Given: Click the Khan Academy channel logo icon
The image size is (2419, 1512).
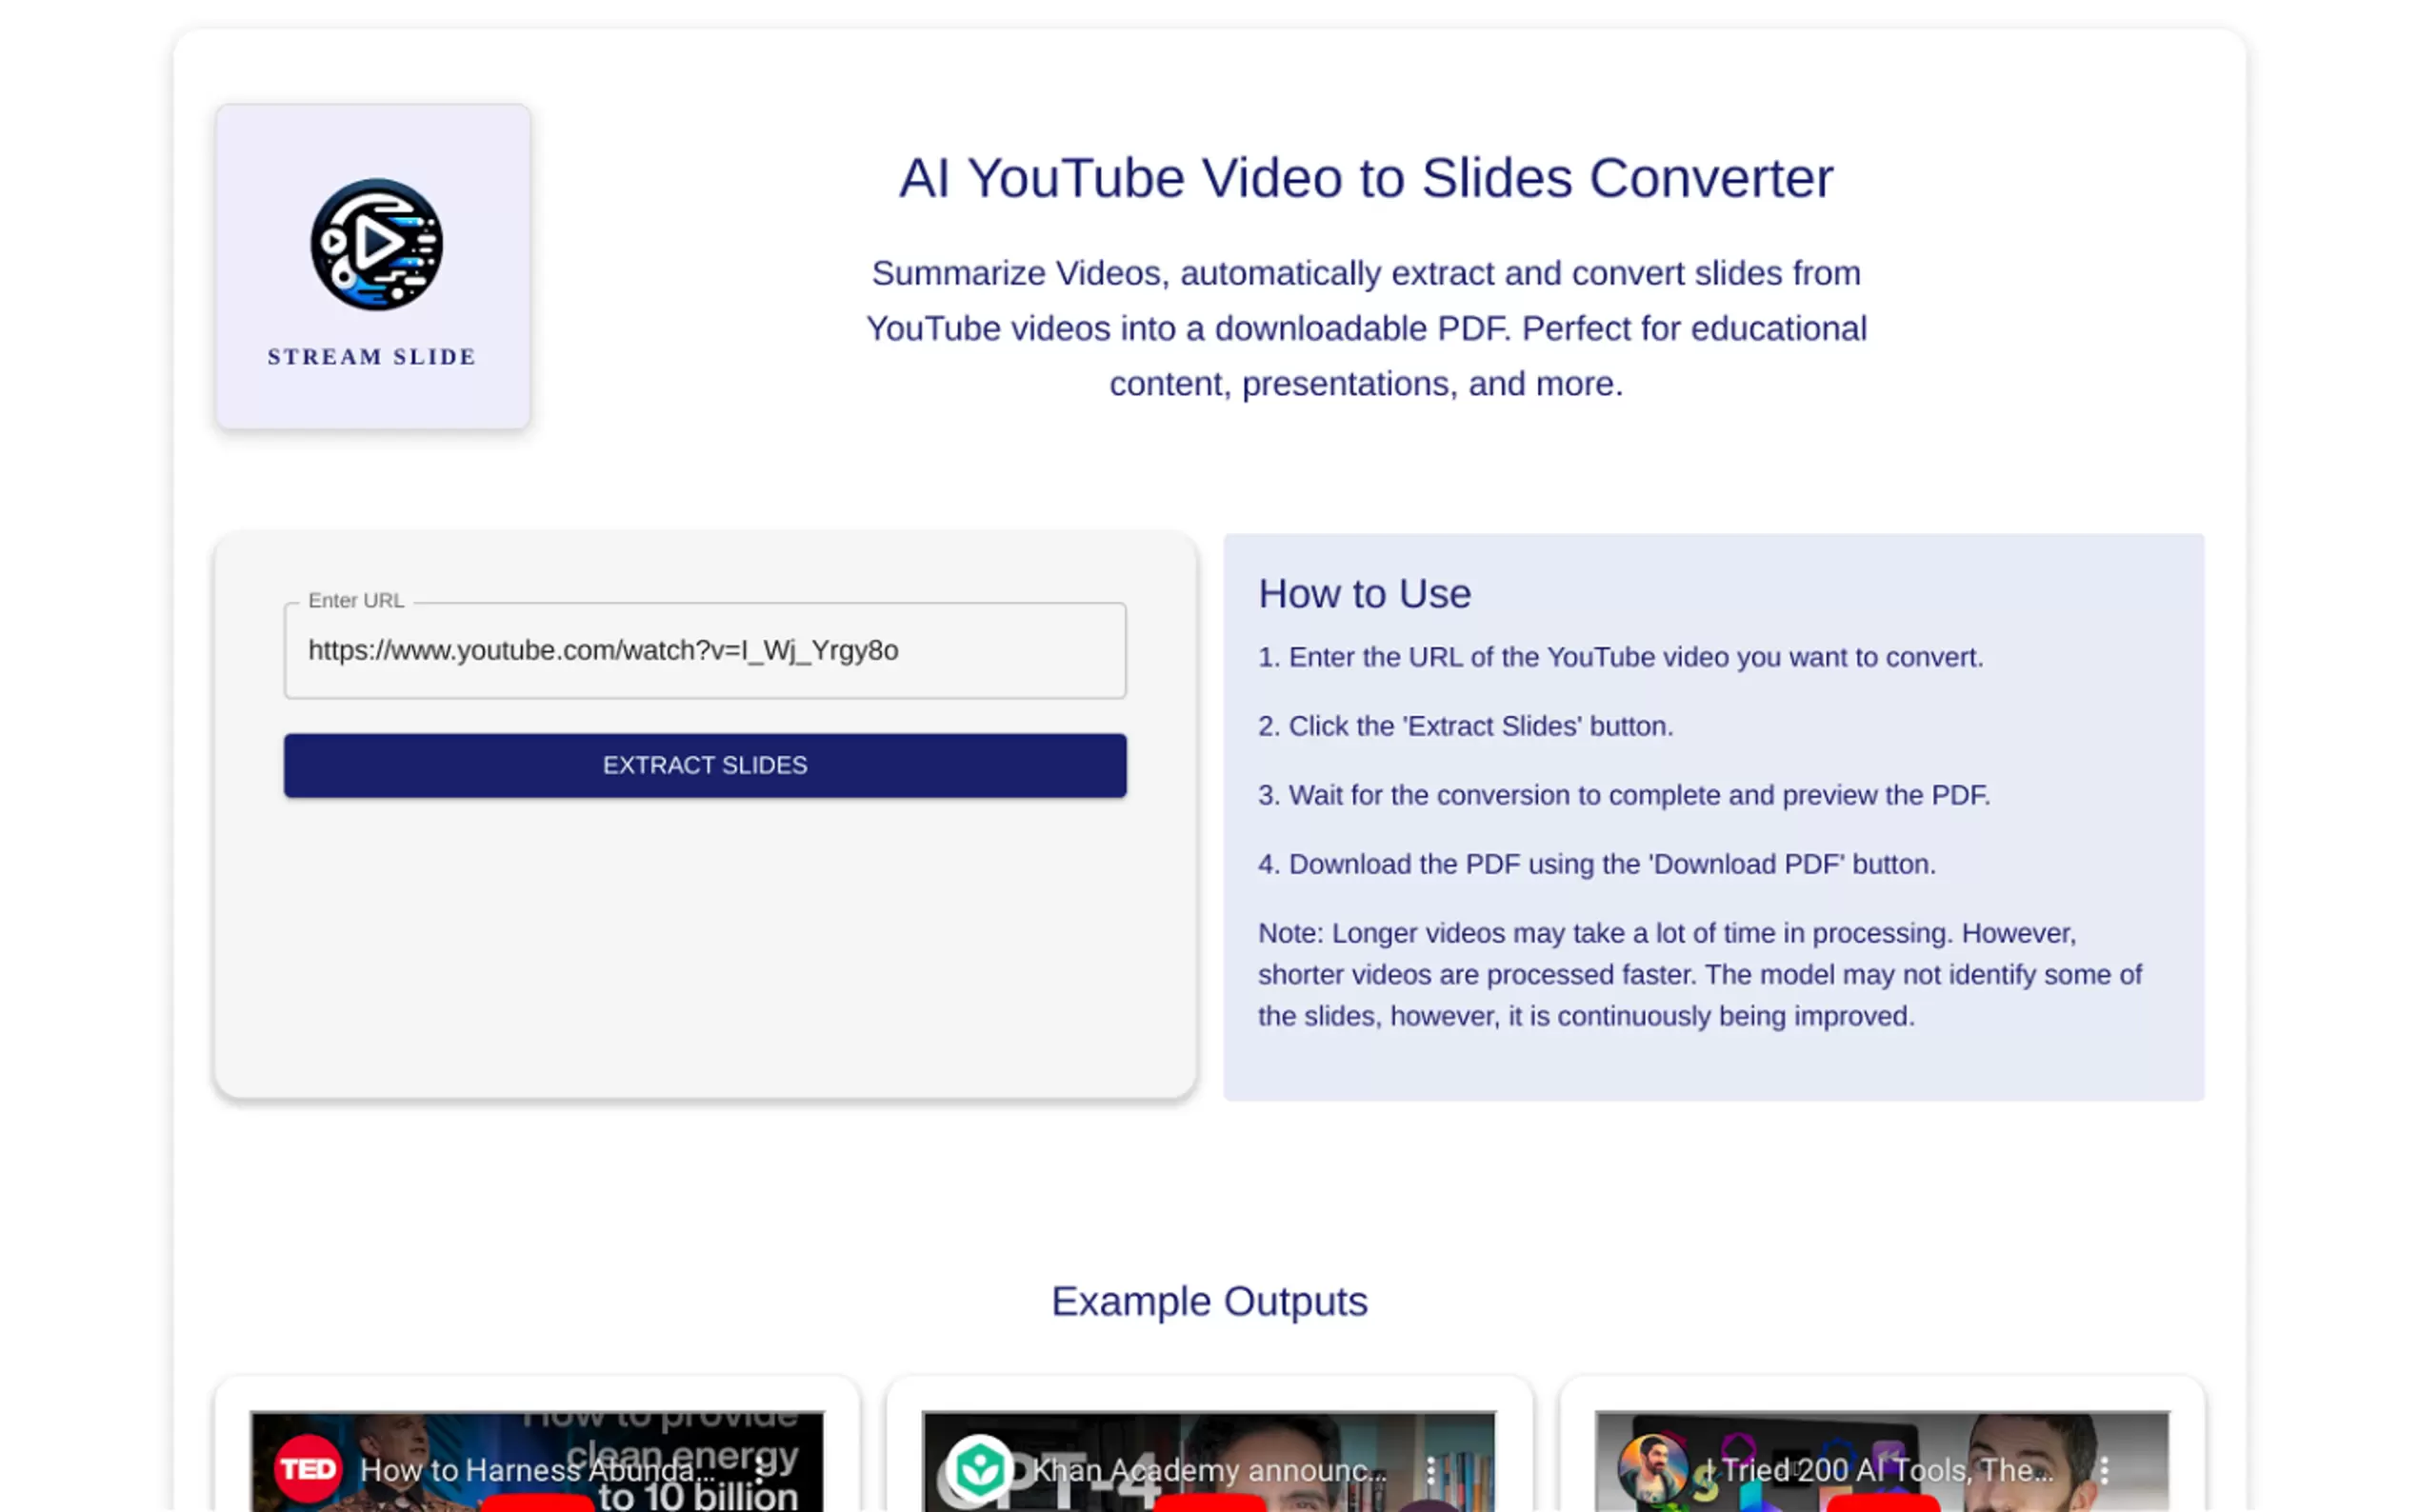Looking at the screenshot, I should pyautogui.click(x=980, y=1469).
